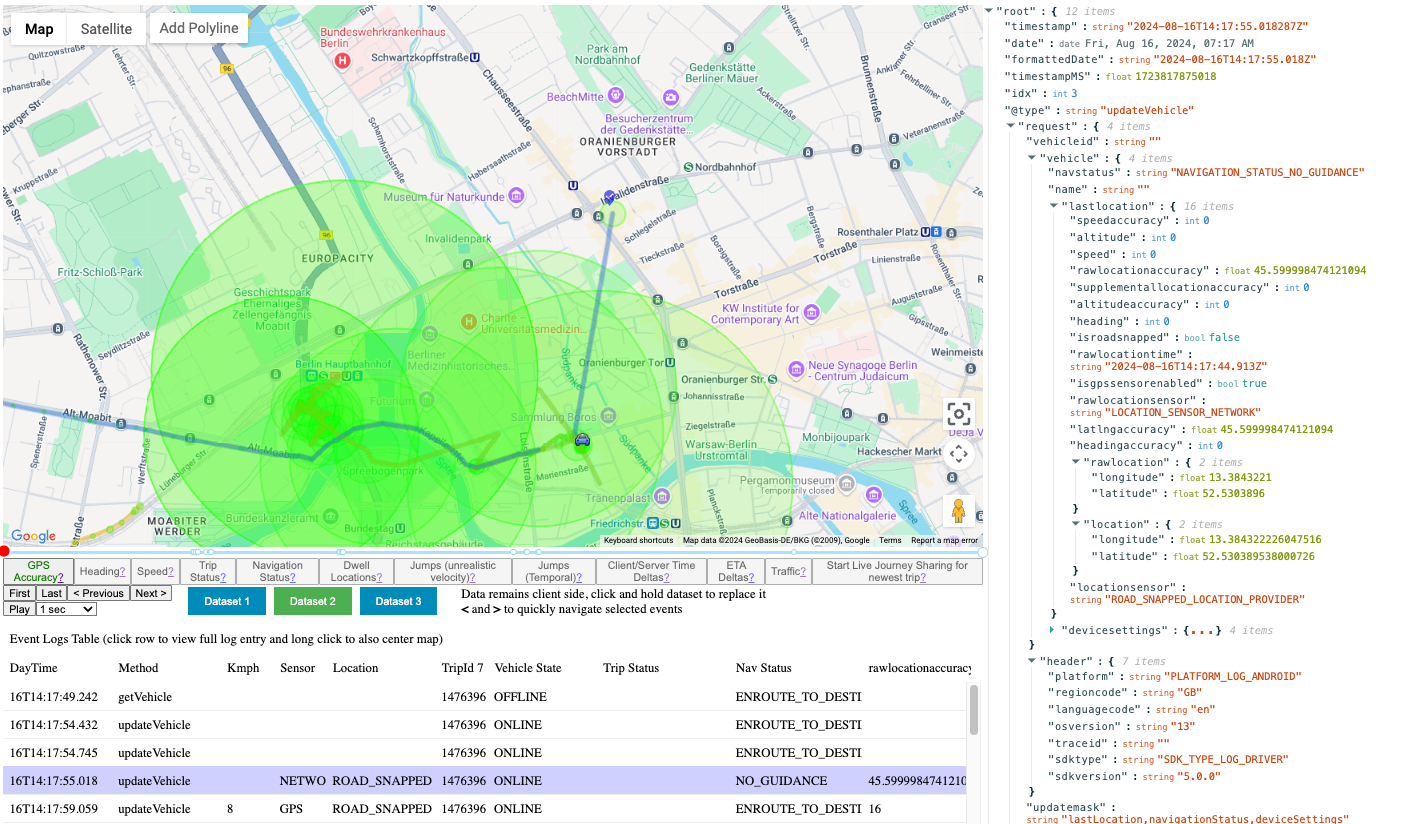Click the Schwartzkopffstraße U-Bahn station icon

coord(474,58)
